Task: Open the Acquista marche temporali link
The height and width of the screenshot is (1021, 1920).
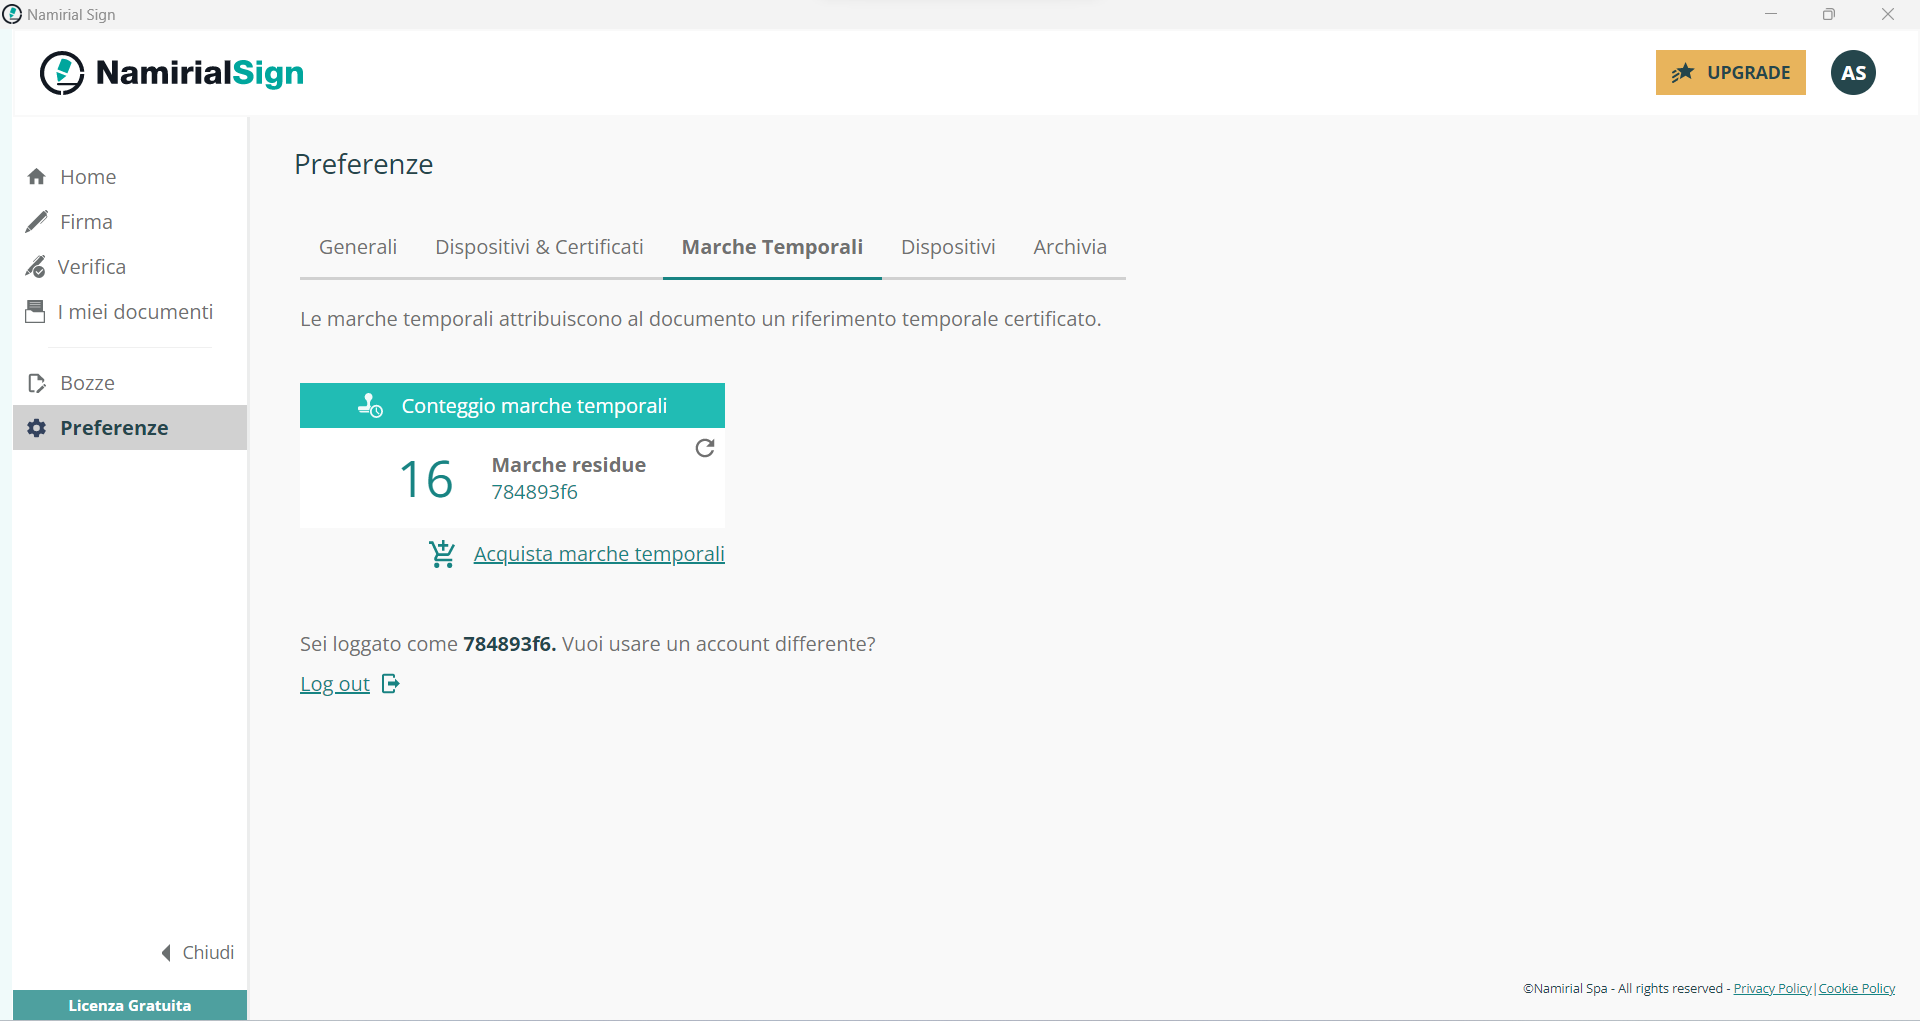Action: (598, 553)
